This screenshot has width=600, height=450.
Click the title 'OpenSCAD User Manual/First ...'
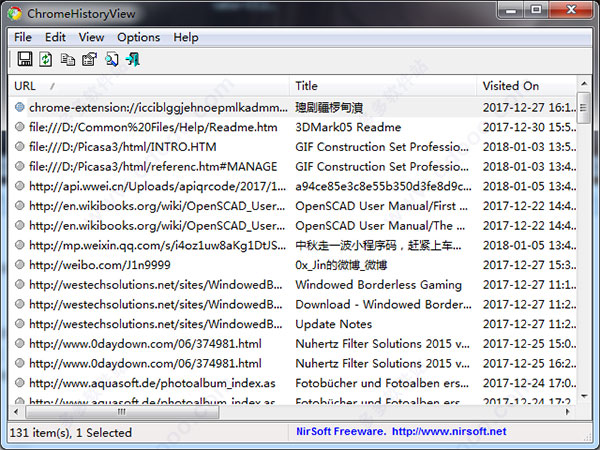click(x=382, y=206)
